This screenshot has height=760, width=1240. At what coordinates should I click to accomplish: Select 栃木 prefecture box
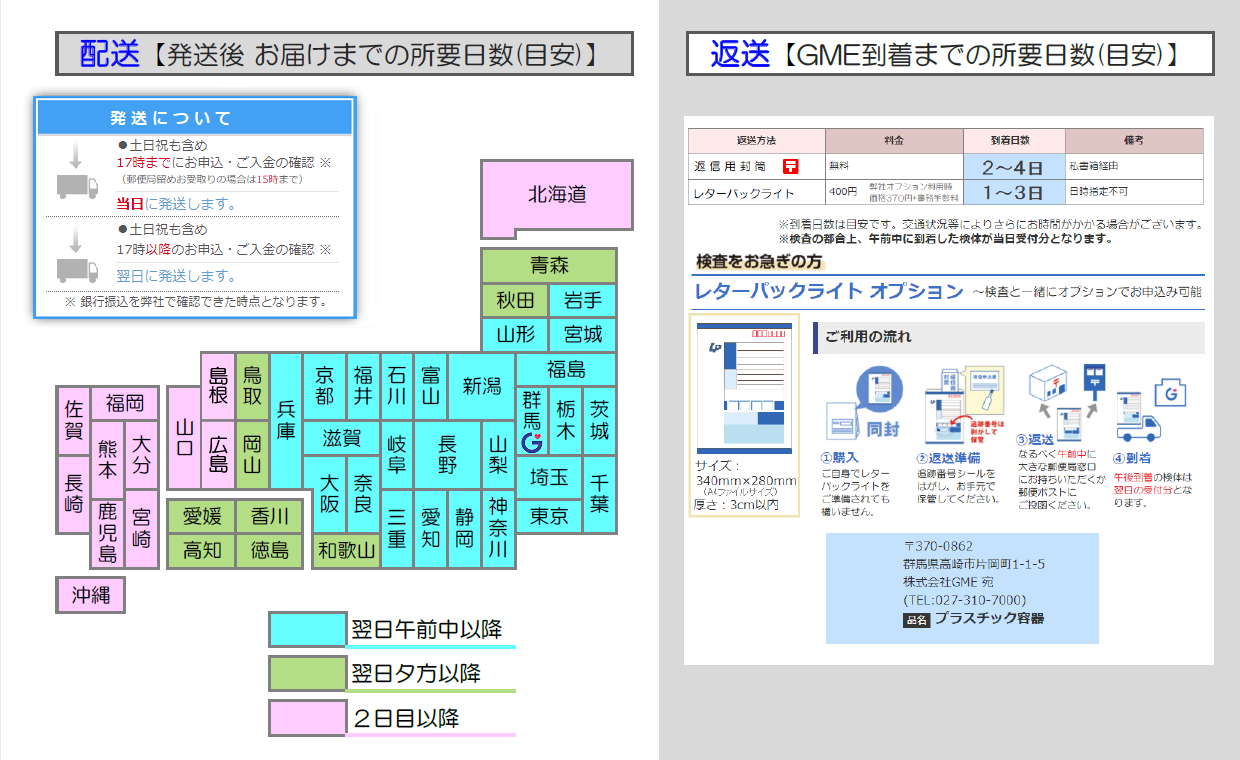click(x=566, y=420)
